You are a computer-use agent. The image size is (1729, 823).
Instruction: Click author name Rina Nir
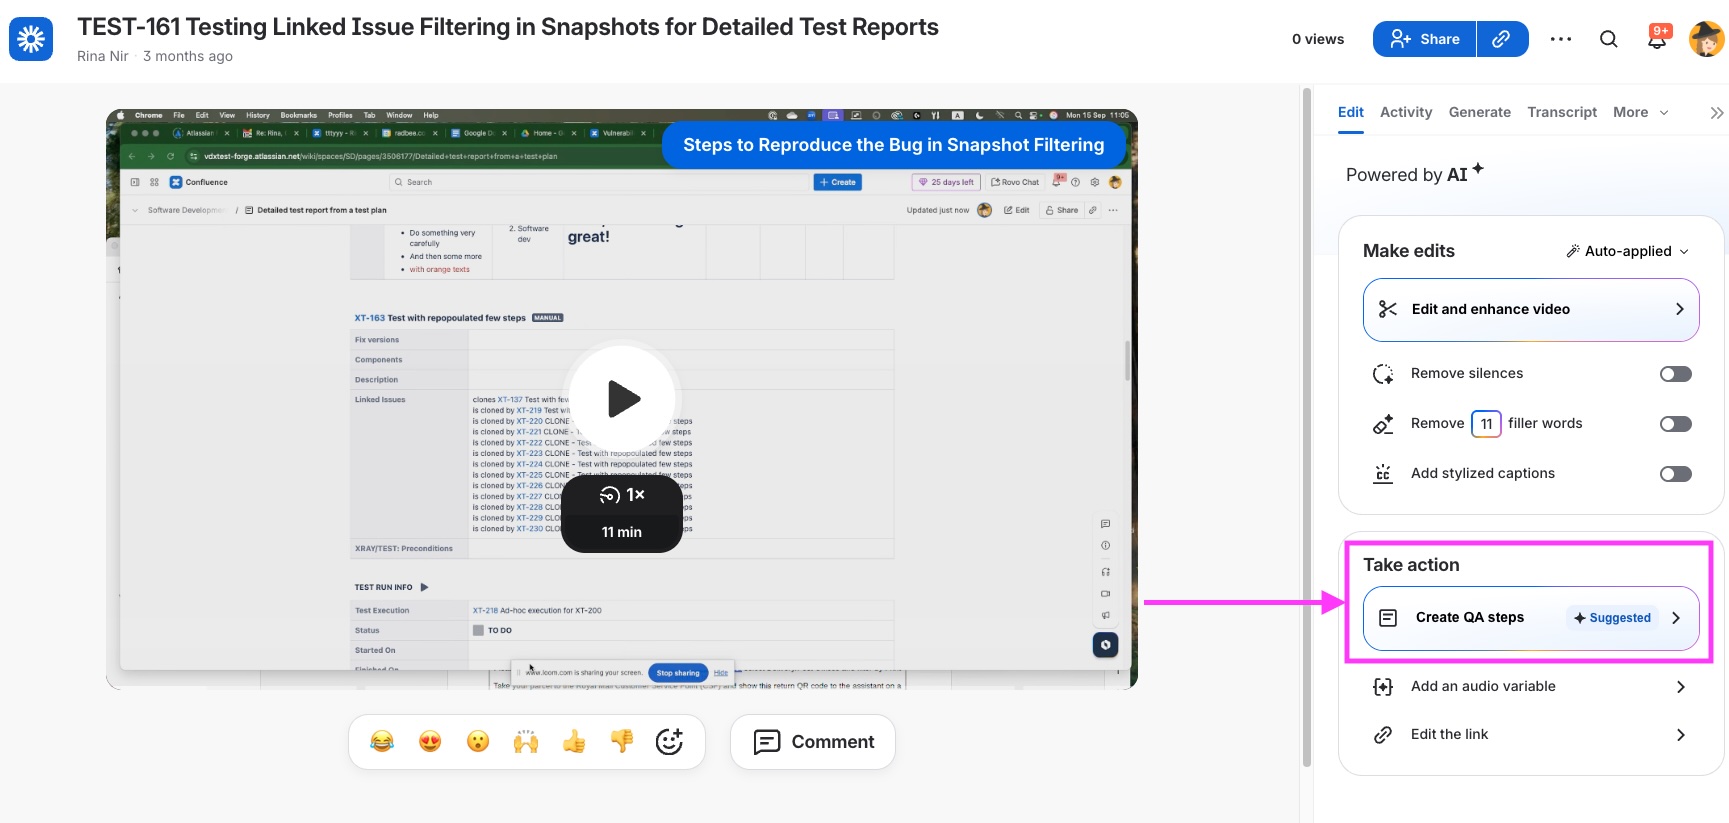click(103, 56)
